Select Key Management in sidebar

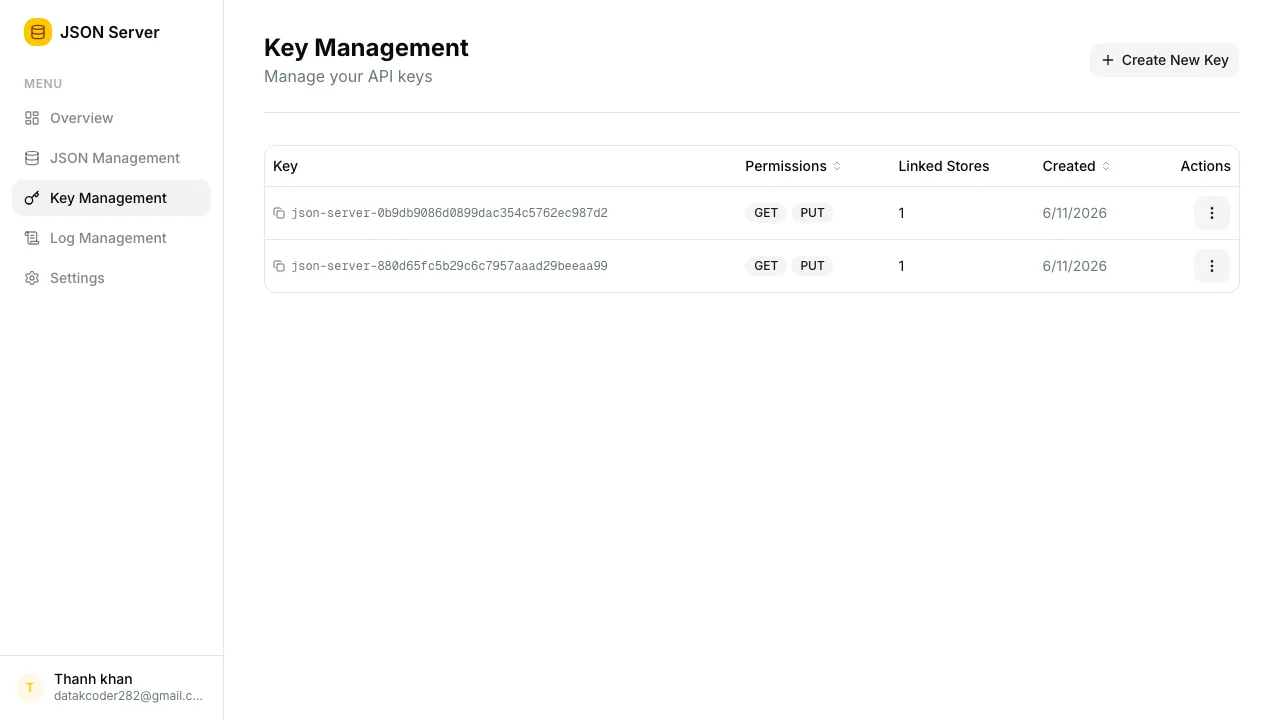pyautogui.click(x=111, y=198)
